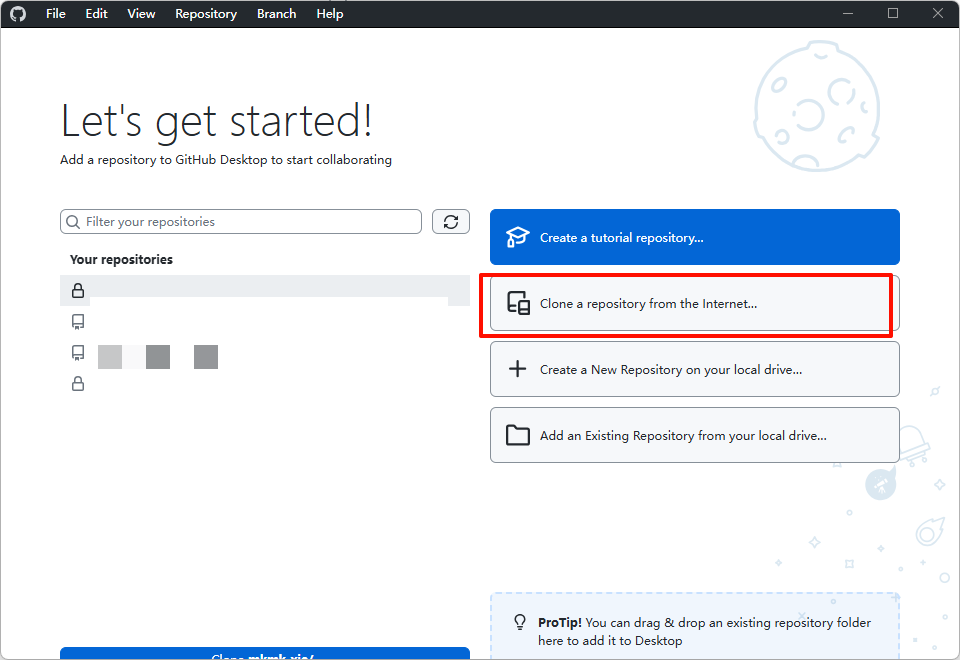Focus the Filter your repositories field

(241, 222)
